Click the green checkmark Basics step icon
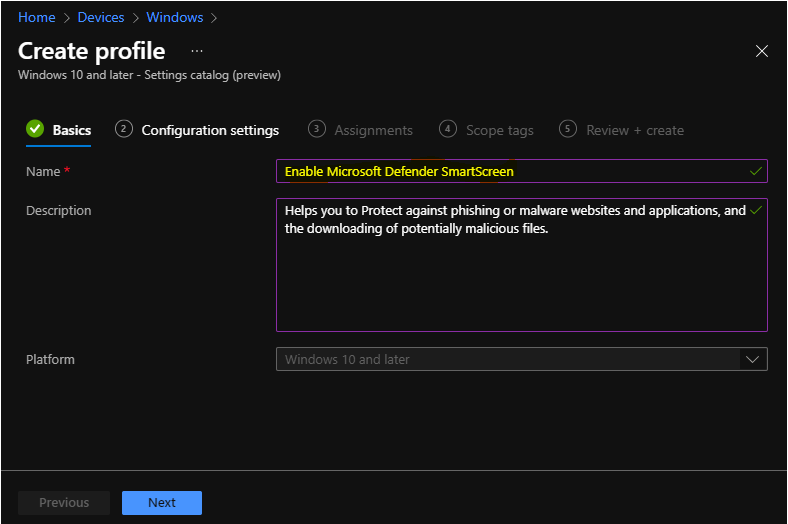 pos(35,129)
